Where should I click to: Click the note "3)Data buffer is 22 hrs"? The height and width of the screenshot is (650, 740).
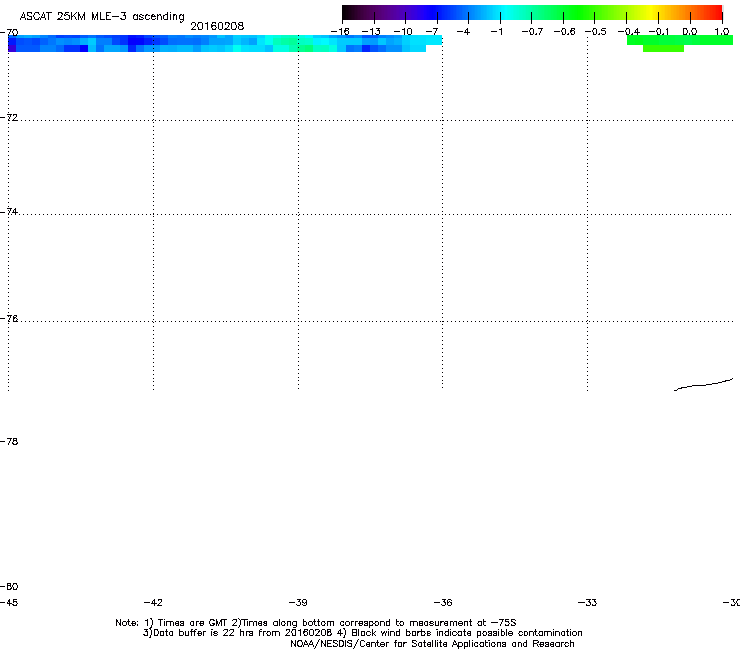(362, 633)
